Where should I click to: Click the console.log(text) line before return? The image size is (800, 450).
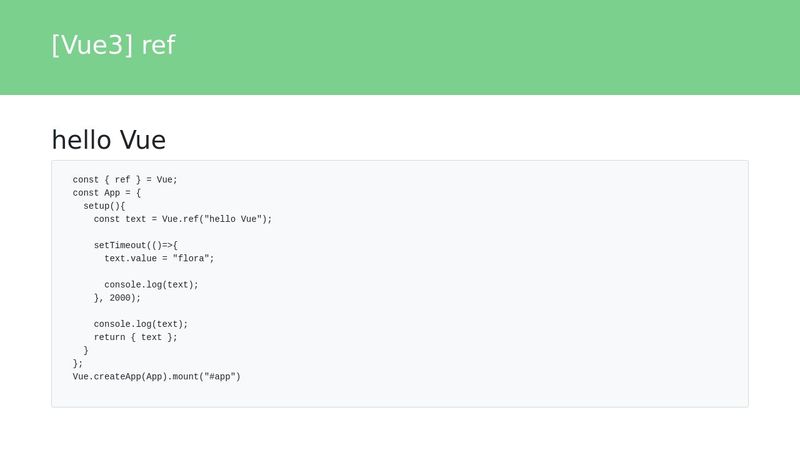click(x=141, y=324)
